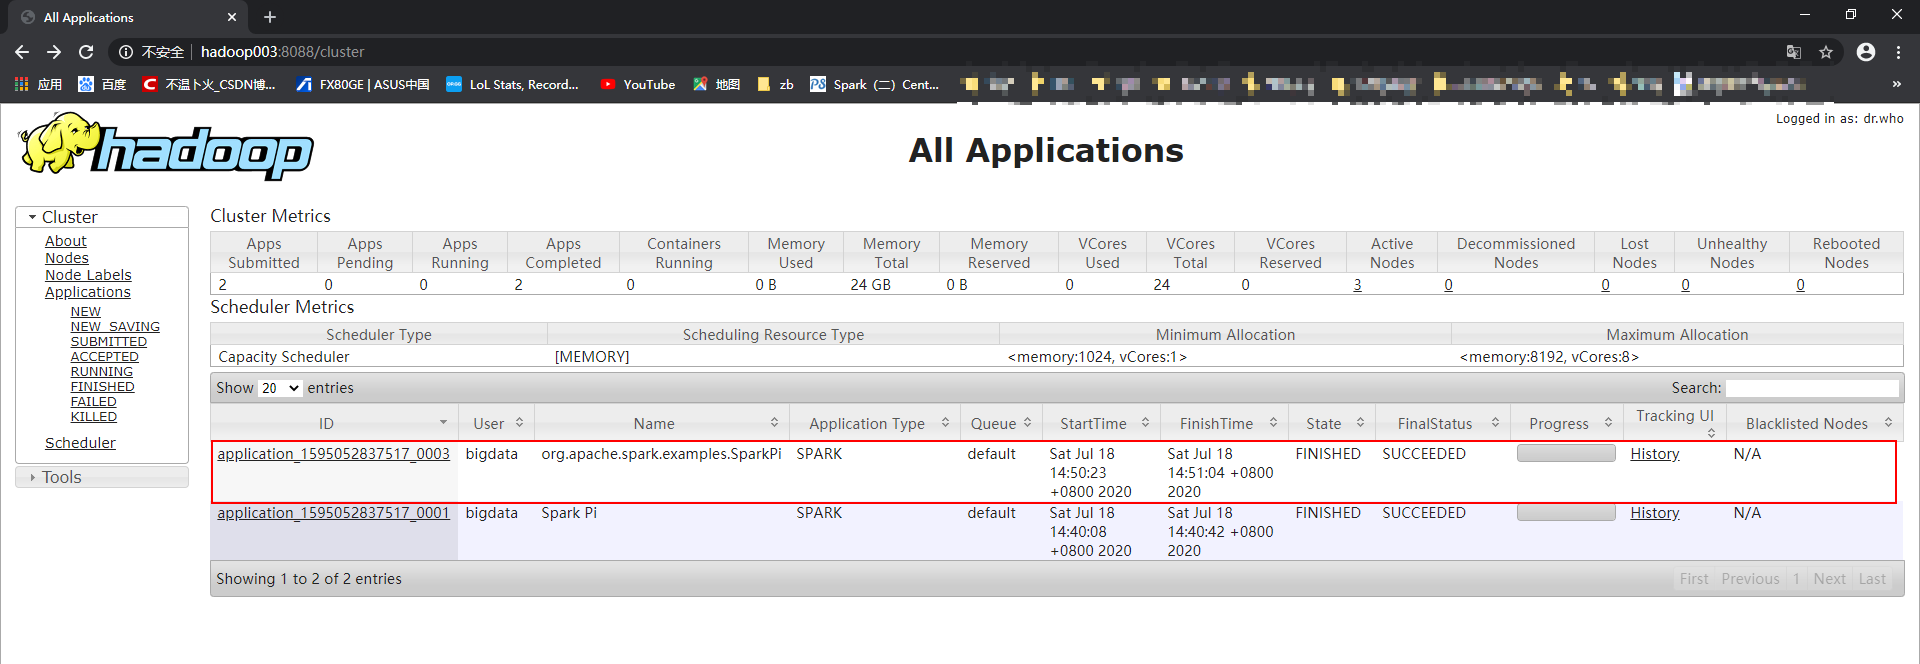Open application_1595052837517_0003 details
1920x664 pixels.
pos(333,454)
